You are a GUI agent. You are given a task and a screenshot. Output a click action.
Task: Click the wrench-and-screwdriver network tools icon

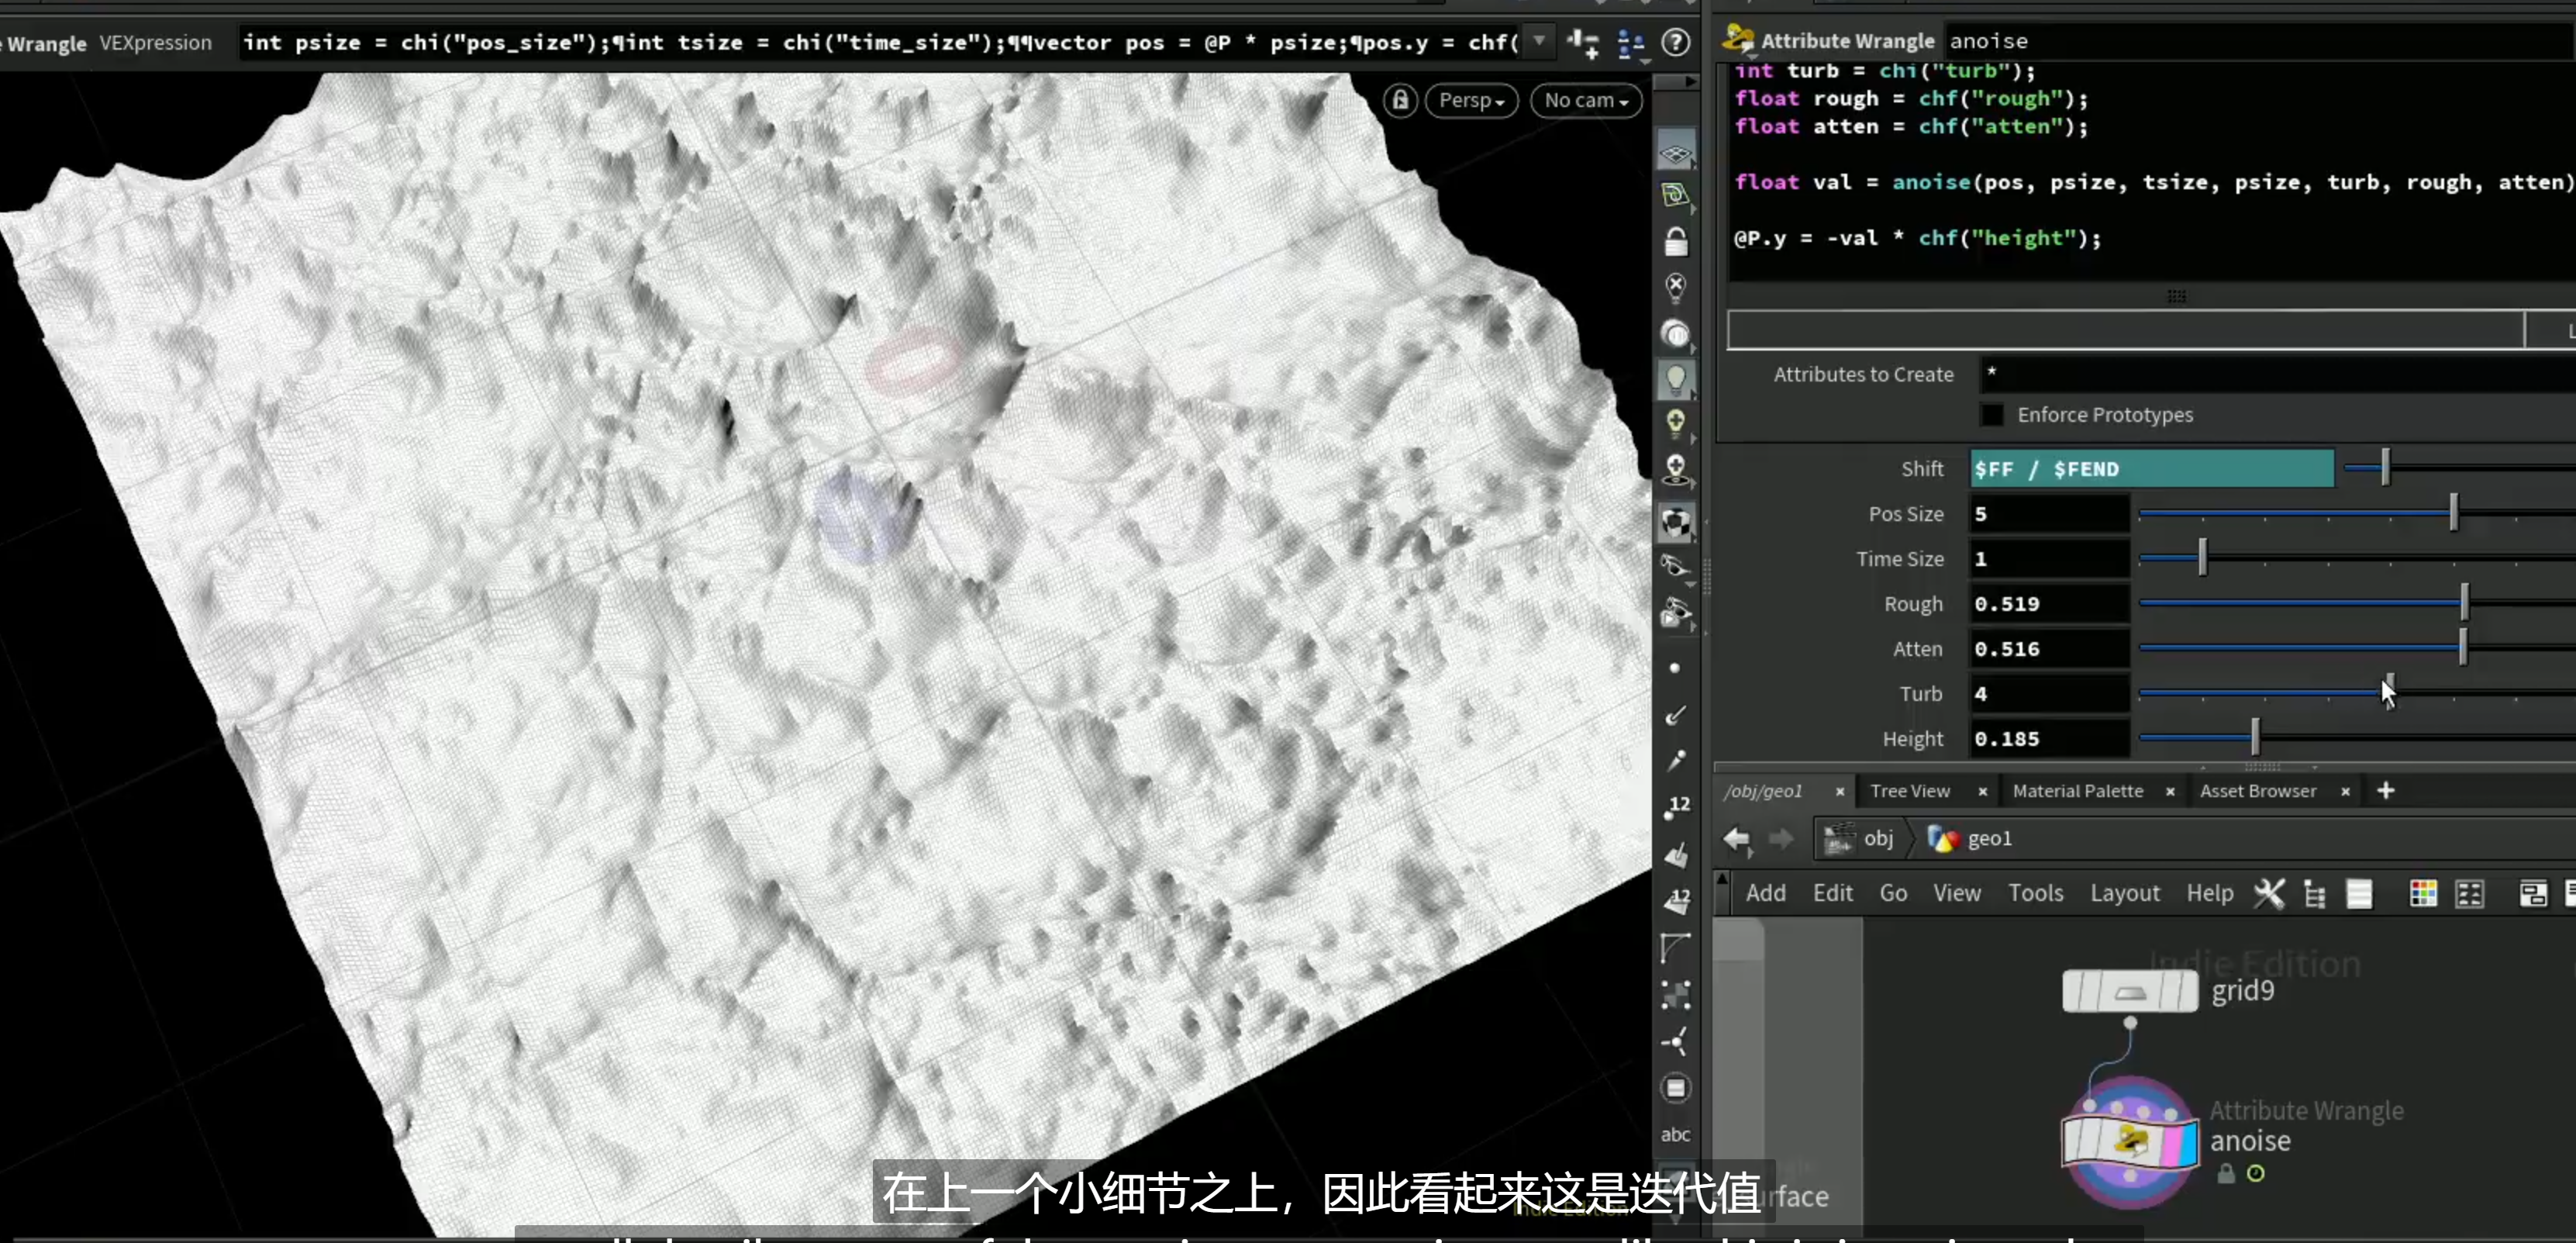[2269, 893]
